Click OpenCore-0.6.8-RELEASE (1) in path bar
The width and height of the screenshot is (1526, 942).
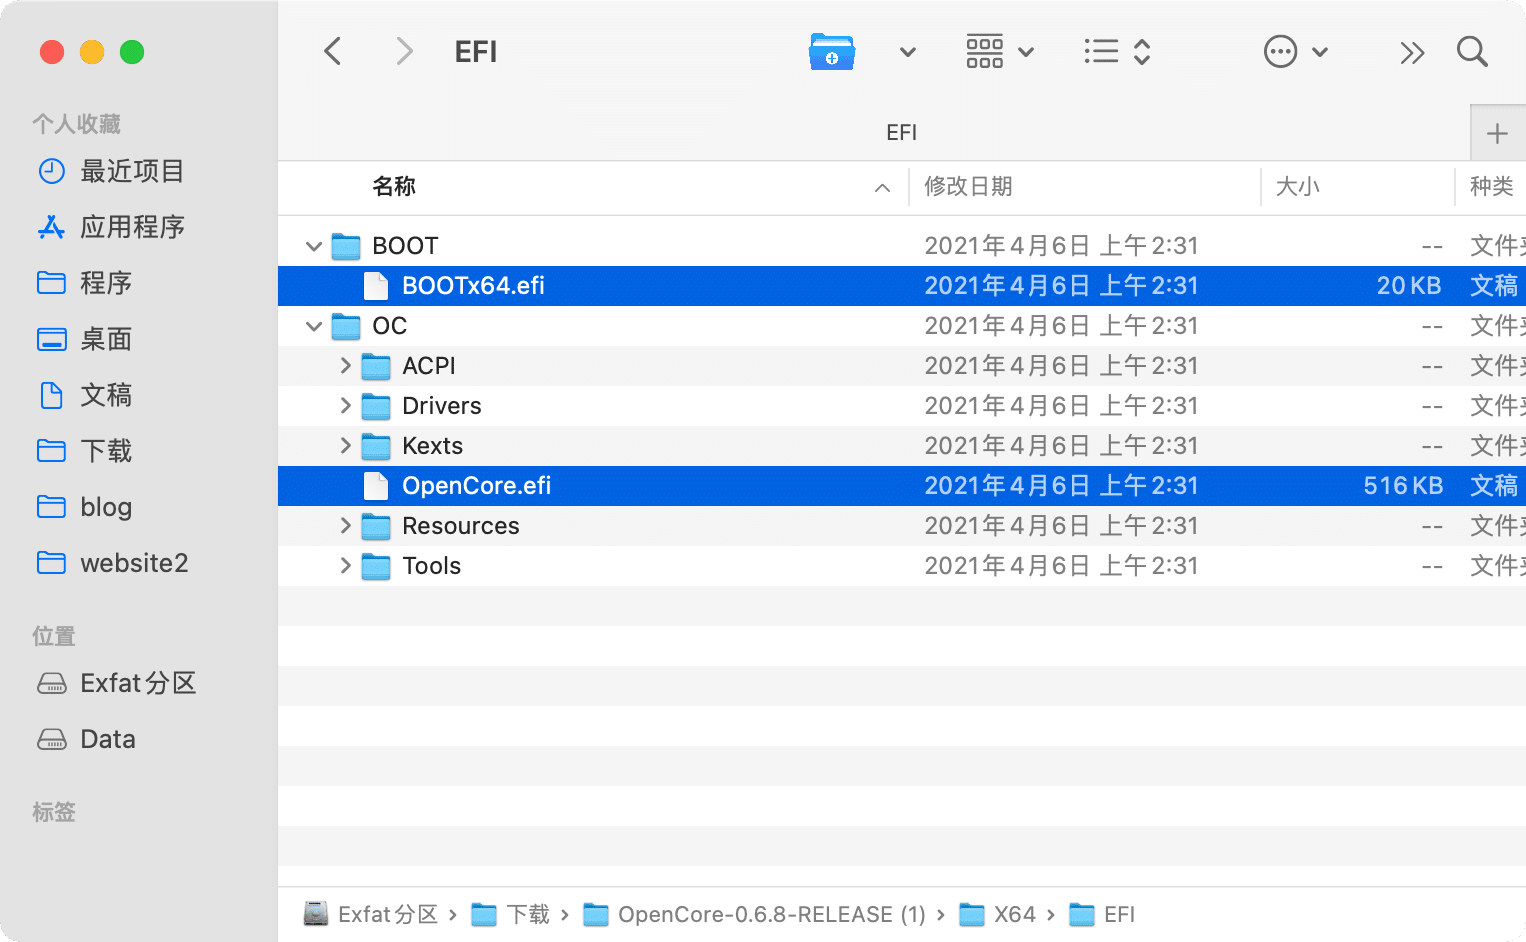pyautogui.click(x=755, y=914)
